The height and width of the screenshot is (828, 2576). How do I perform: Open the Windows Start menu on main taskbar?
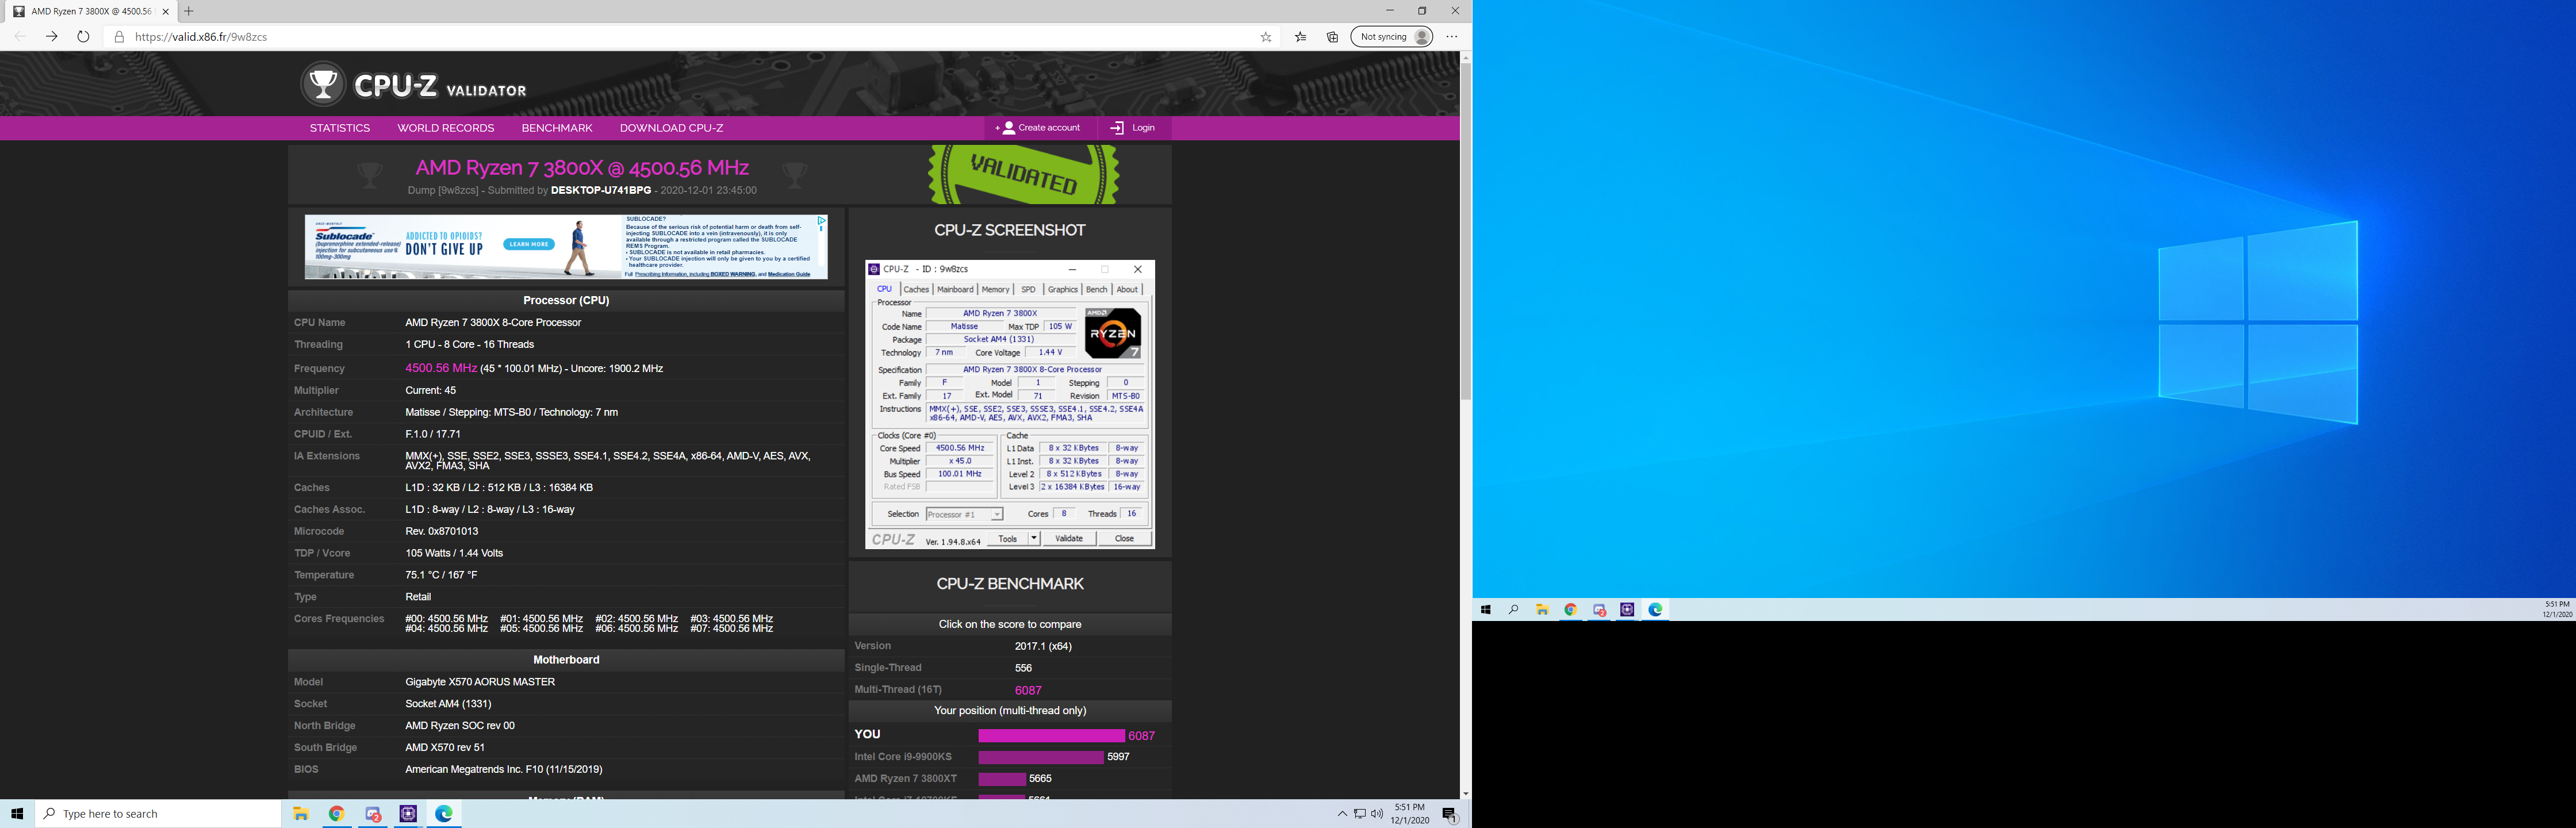point(17,814)
